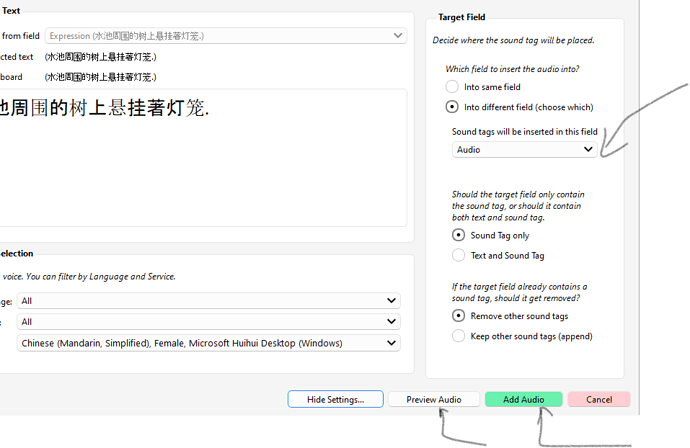Click the pink Cancel button
Viewport: 690px width, 448px height.
click(x=598, y=399)
